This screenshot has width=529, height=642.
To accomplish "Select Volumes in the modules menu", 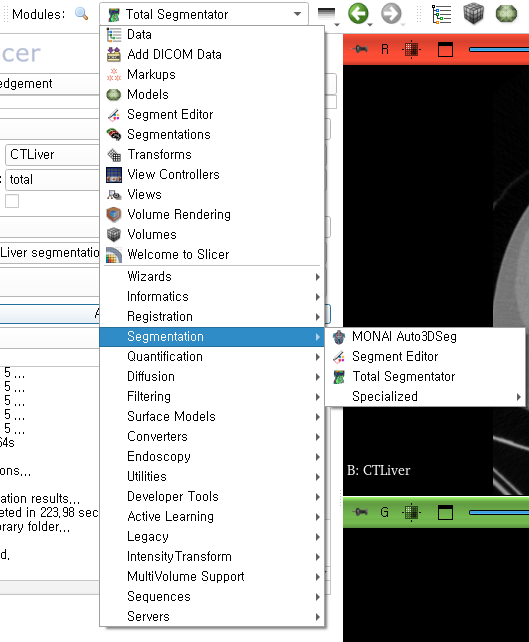I will [x=212, y=235].
